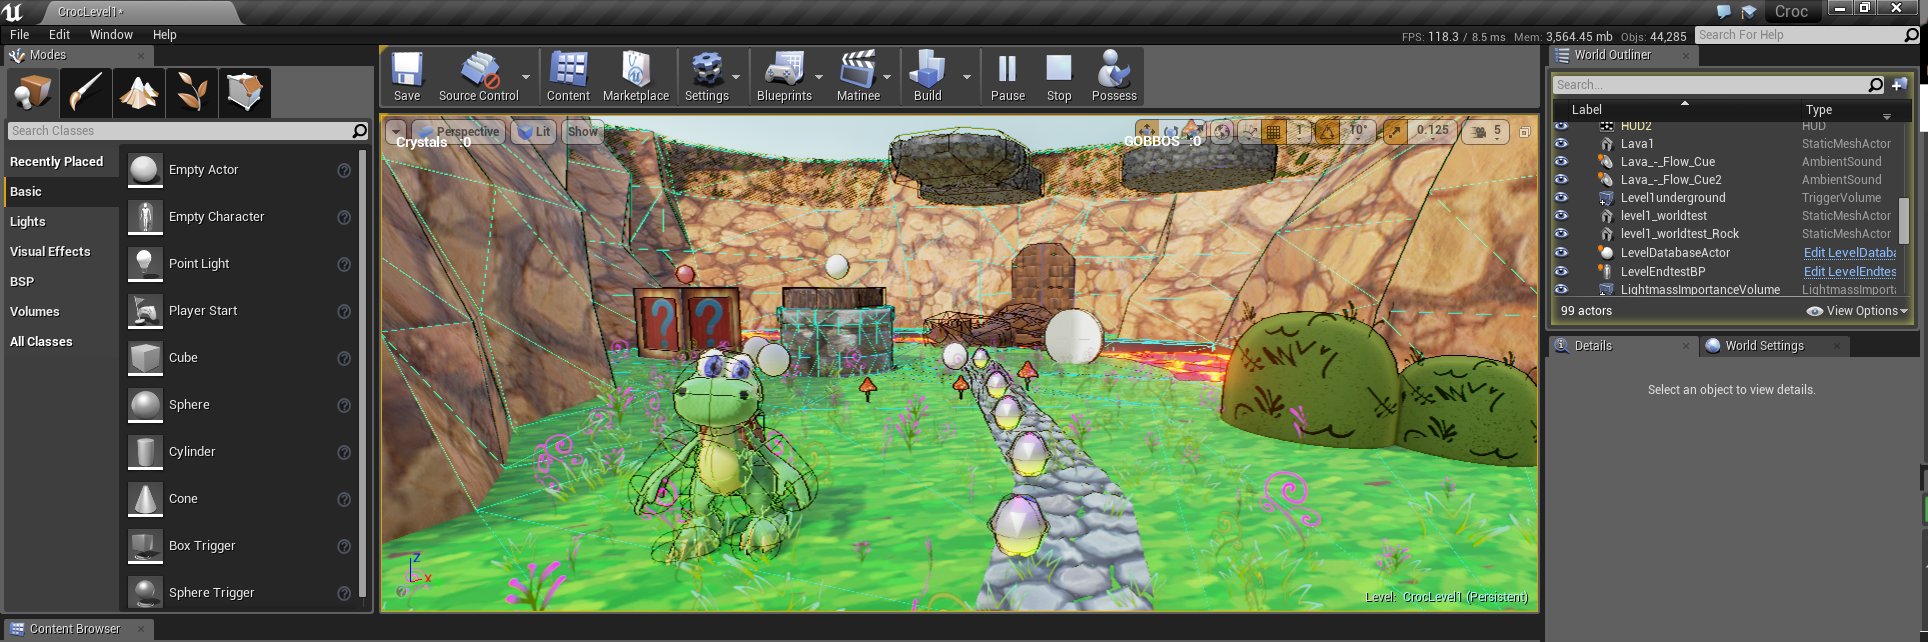The height and width of the screenshot is (642, 1928).
Task: Click the Matinee toolbar icon
Action: [858, 77]
